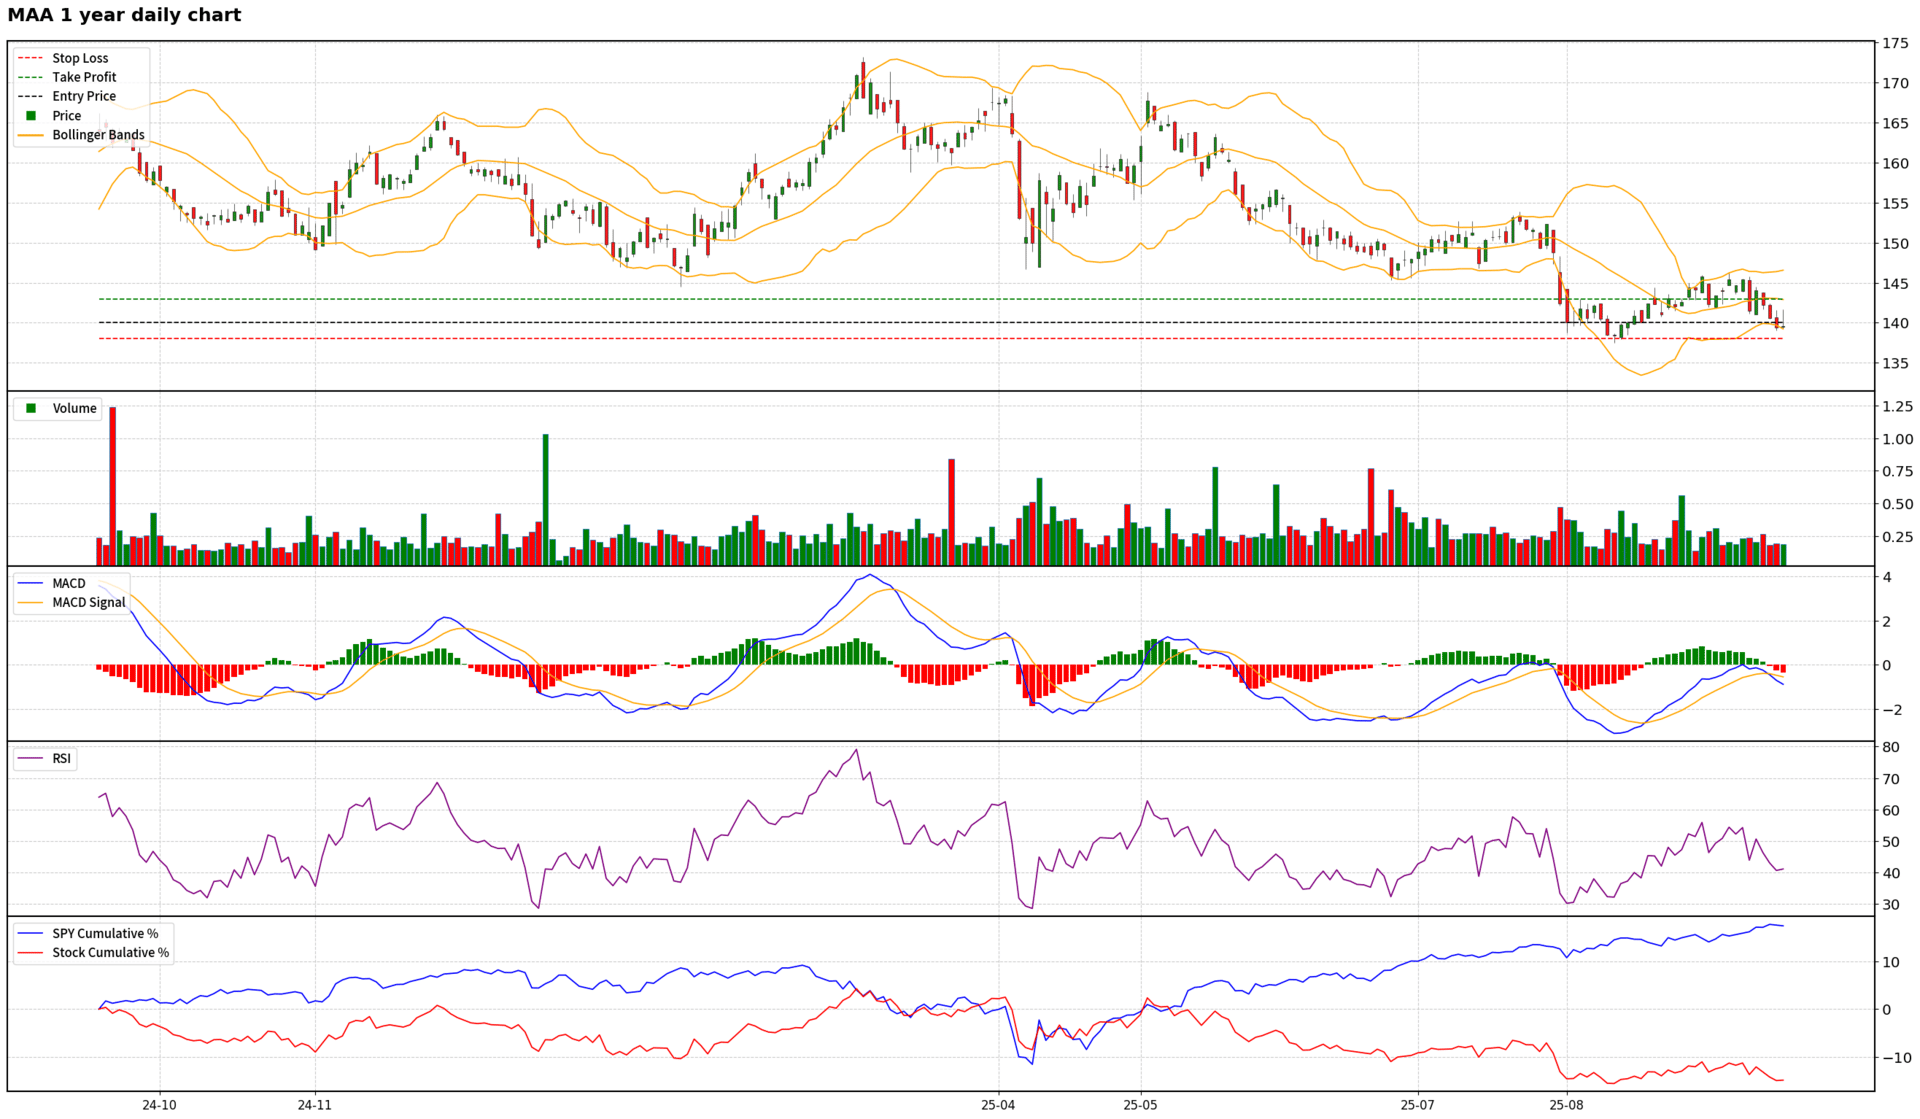Click the Stop Loss legend entry
The width and height of the screenshot is (1920, 1119).
(80, 58)
